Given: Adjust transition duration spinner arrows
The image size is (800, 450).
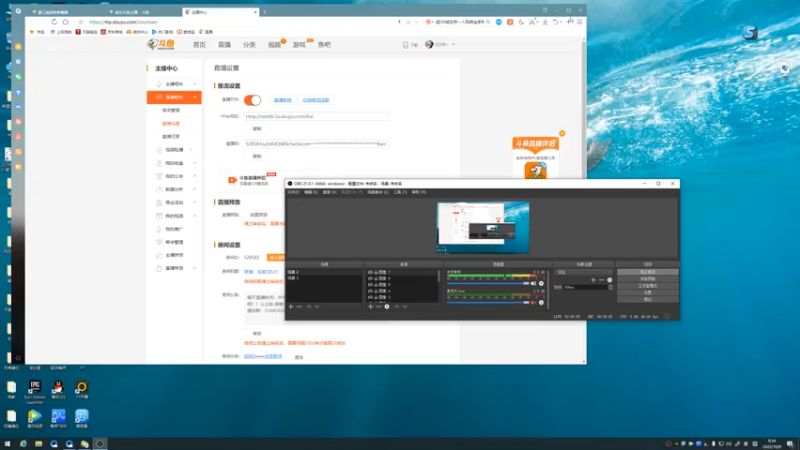Looking at the screenshot, I should pyautogui.click(x=611, y=287).
